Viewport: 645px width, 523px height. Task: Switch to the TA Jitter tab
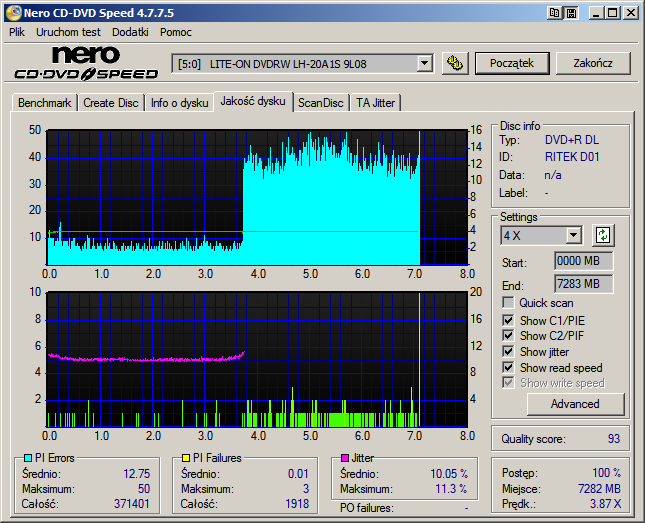(x=375, y=103)
